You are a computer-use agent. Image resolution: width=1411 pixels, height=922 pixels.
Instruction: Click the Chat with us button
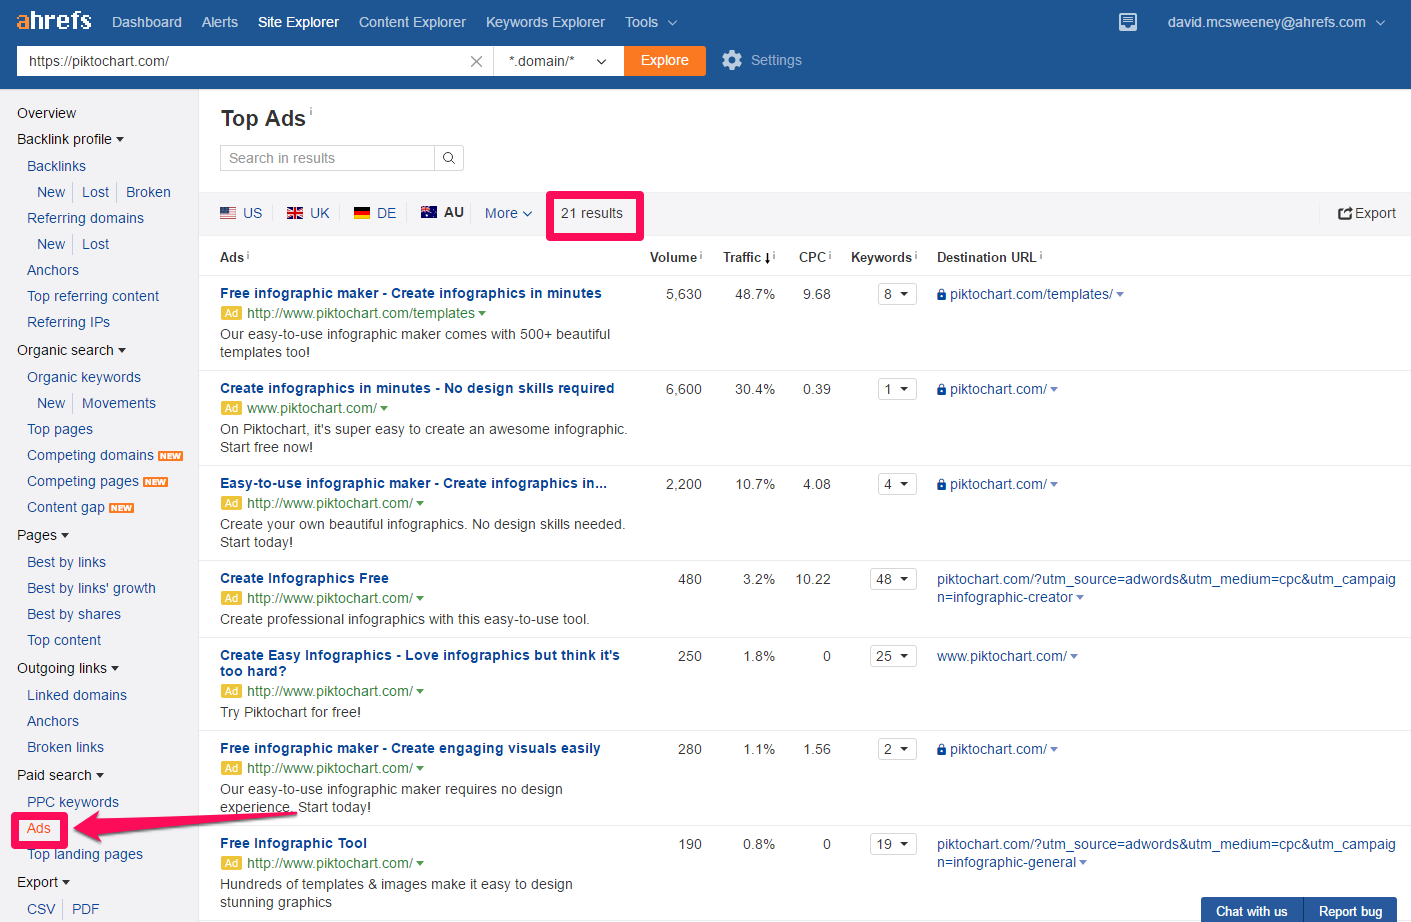(1252, 911)
